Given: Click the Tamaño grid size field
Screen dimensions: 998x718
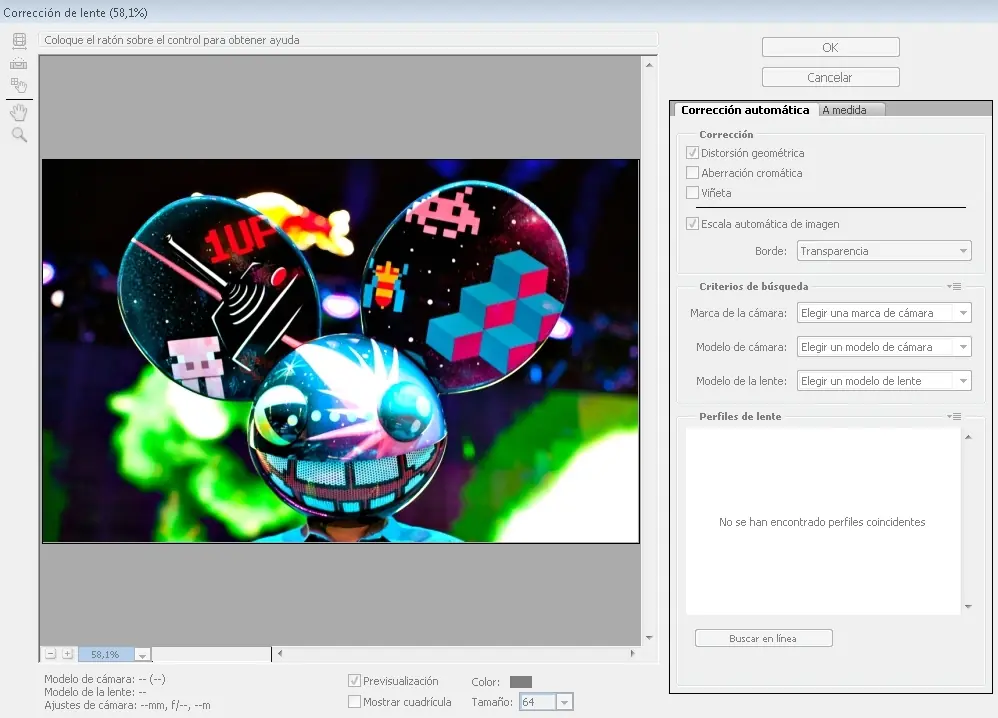Looking at the screenshot, I should (x=535, y=702).
